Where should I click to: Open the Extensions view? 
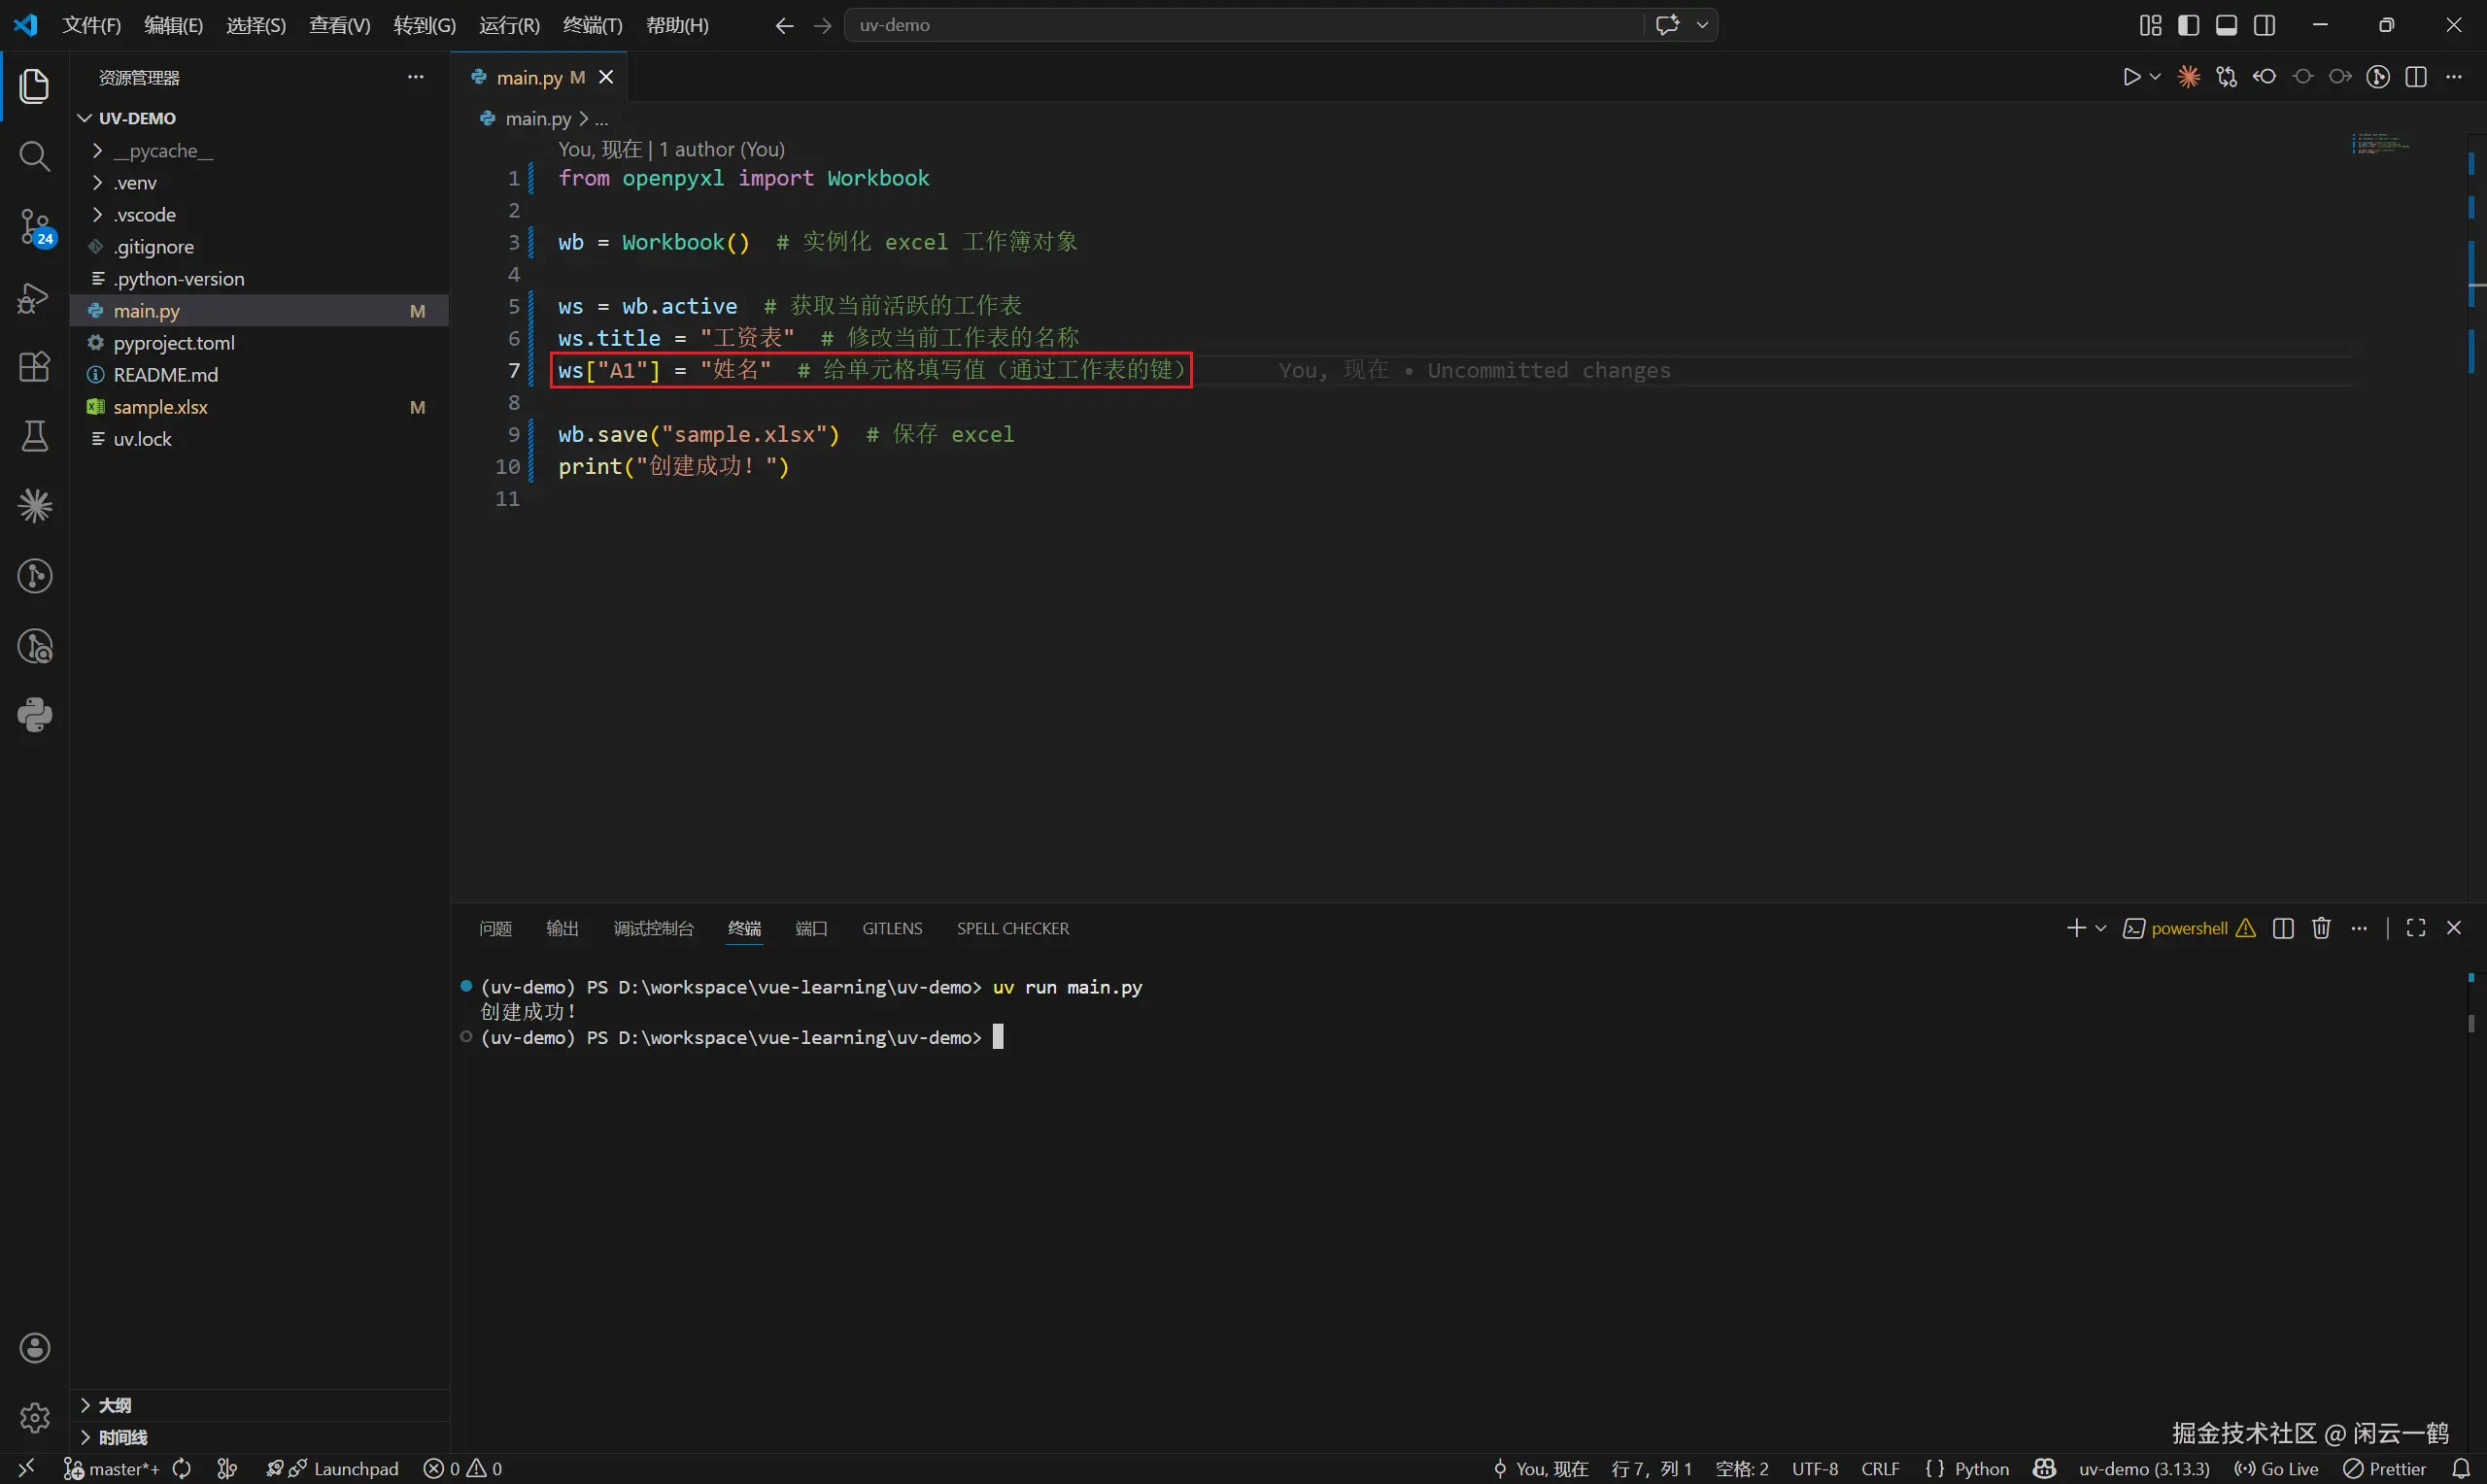(34, 366)
